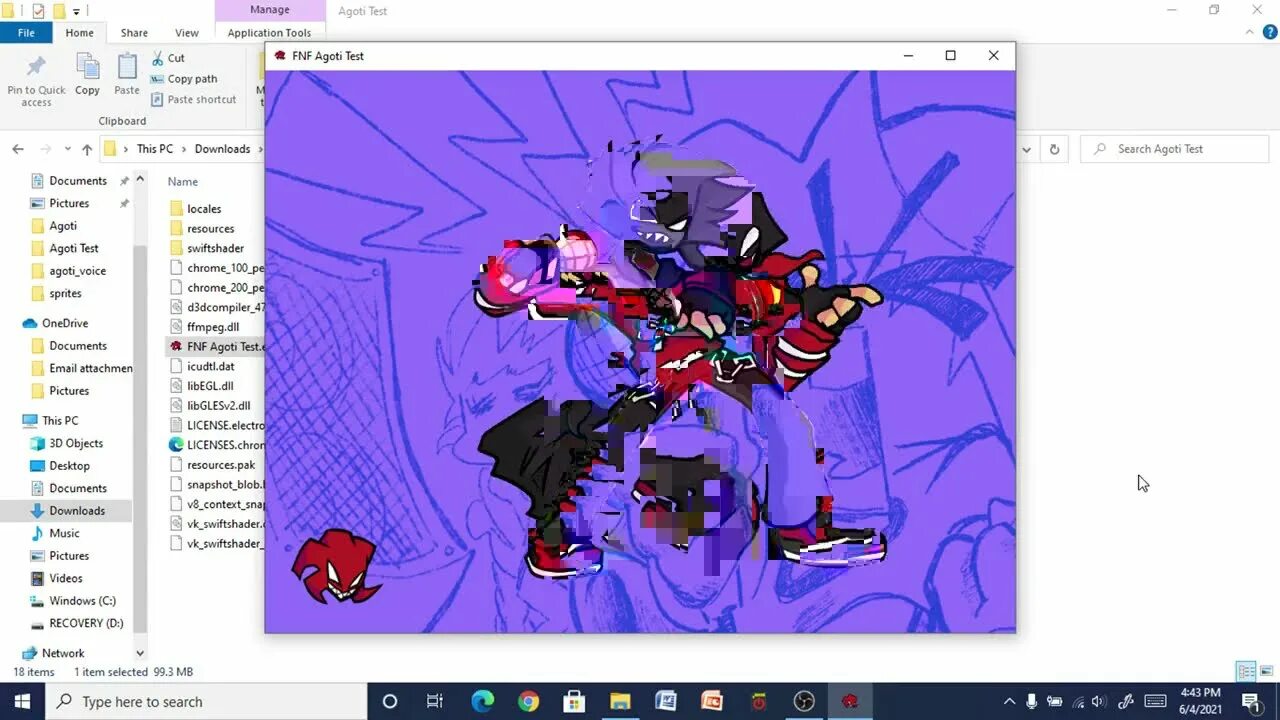Click Downloads in the address path
The width and height of the screenshot is (1280, 720).
(222, 149)
